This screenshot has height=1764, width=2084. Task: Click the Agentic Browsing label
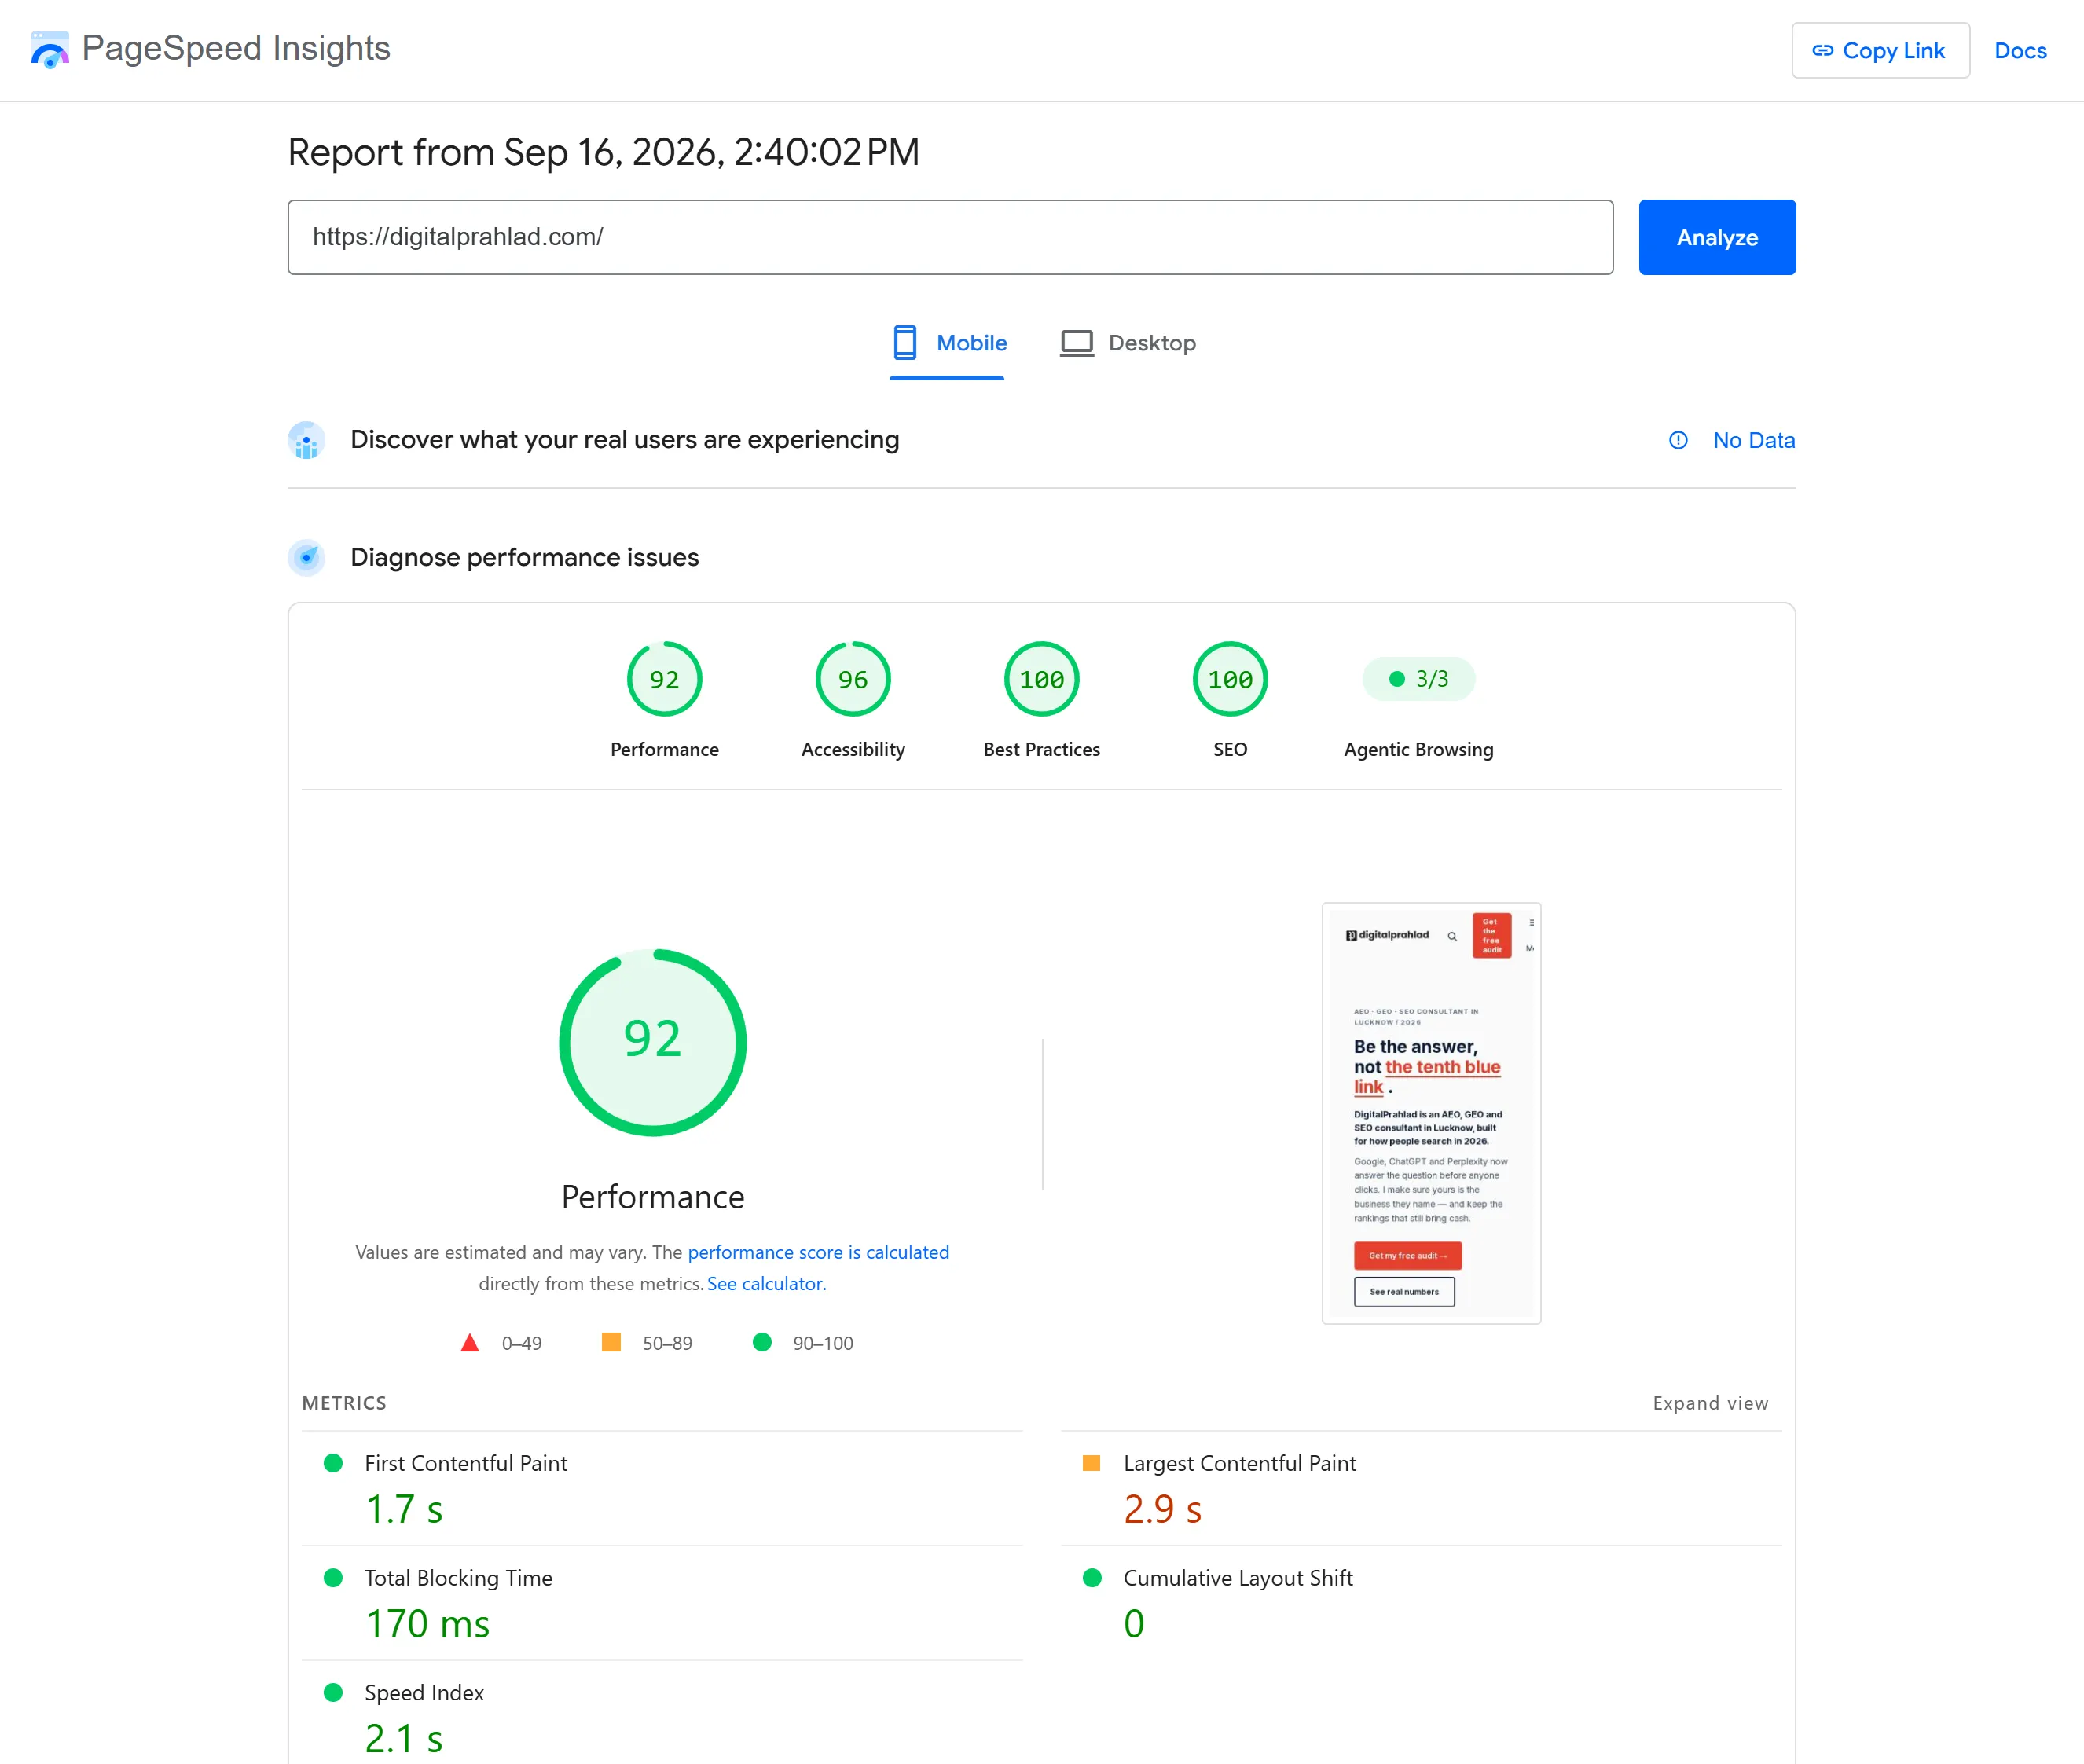pos(1418,749)
